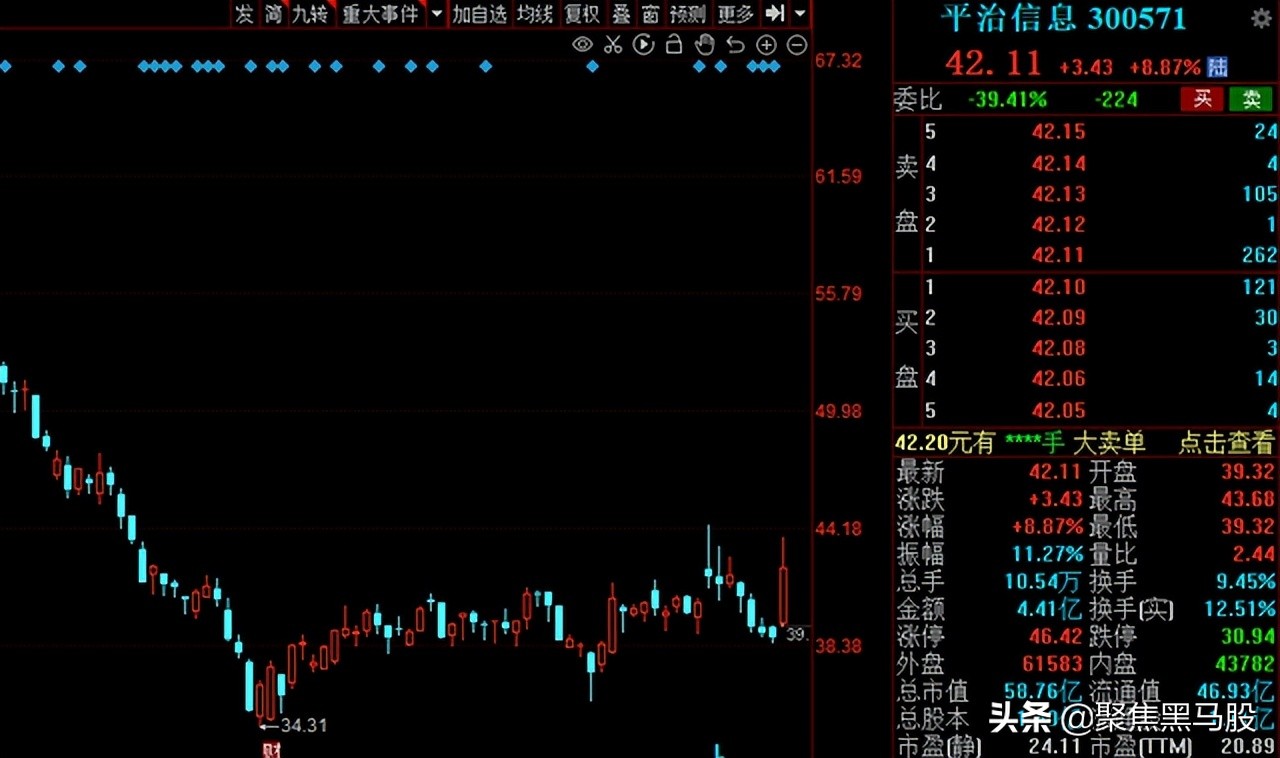Click the 外盘 value 61583
Image resolution: width=1280 pixels, height=758 pixels.
1054,663
